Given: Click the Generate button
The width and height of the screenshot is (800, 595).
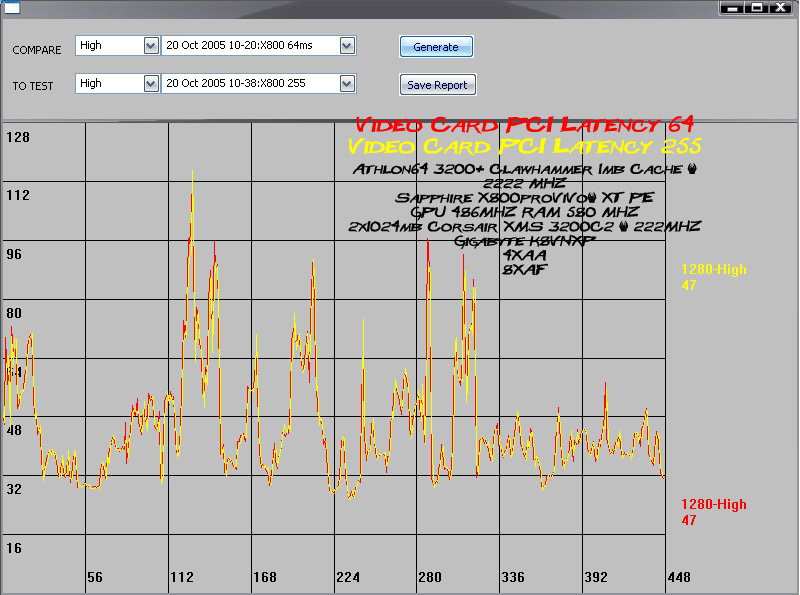Looking at the screenshot, I should click(x=436, y=47).
